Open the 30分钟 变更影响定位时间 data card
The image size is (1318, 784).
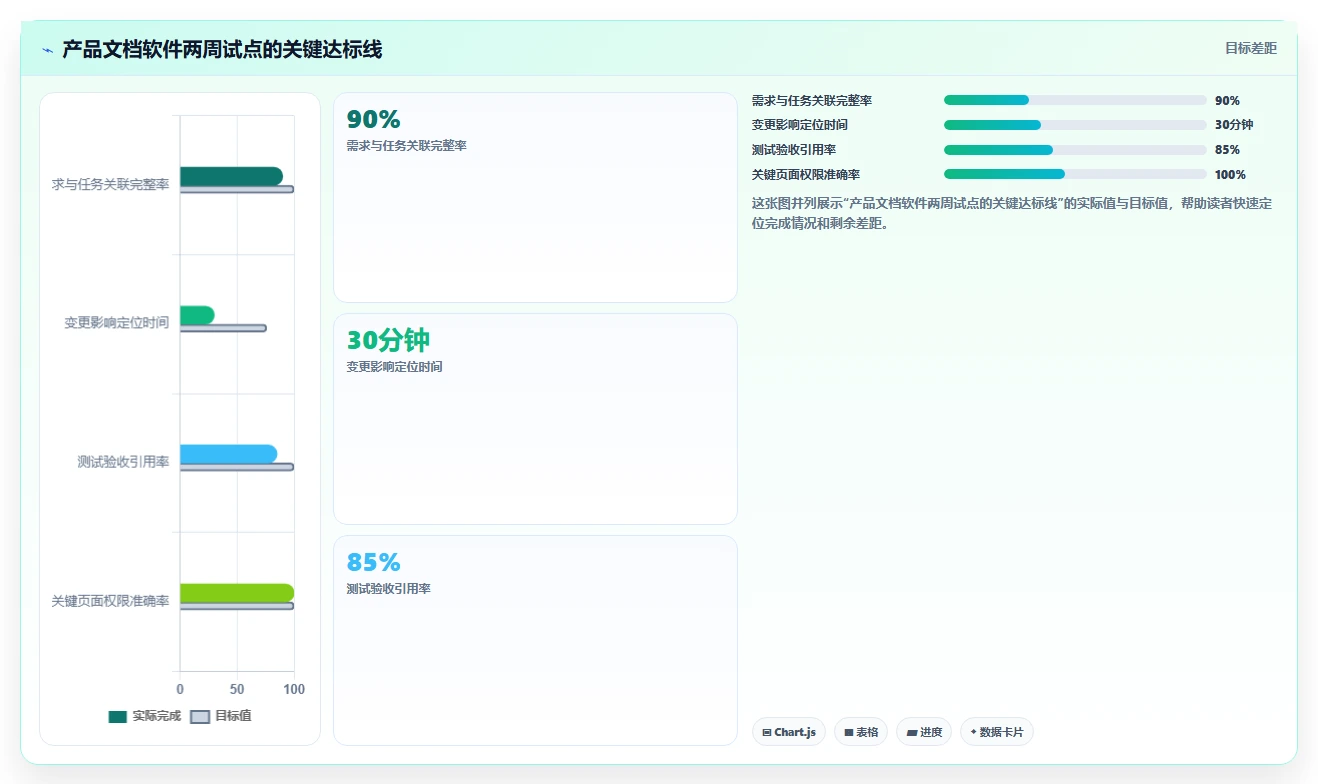coord(535,419)
